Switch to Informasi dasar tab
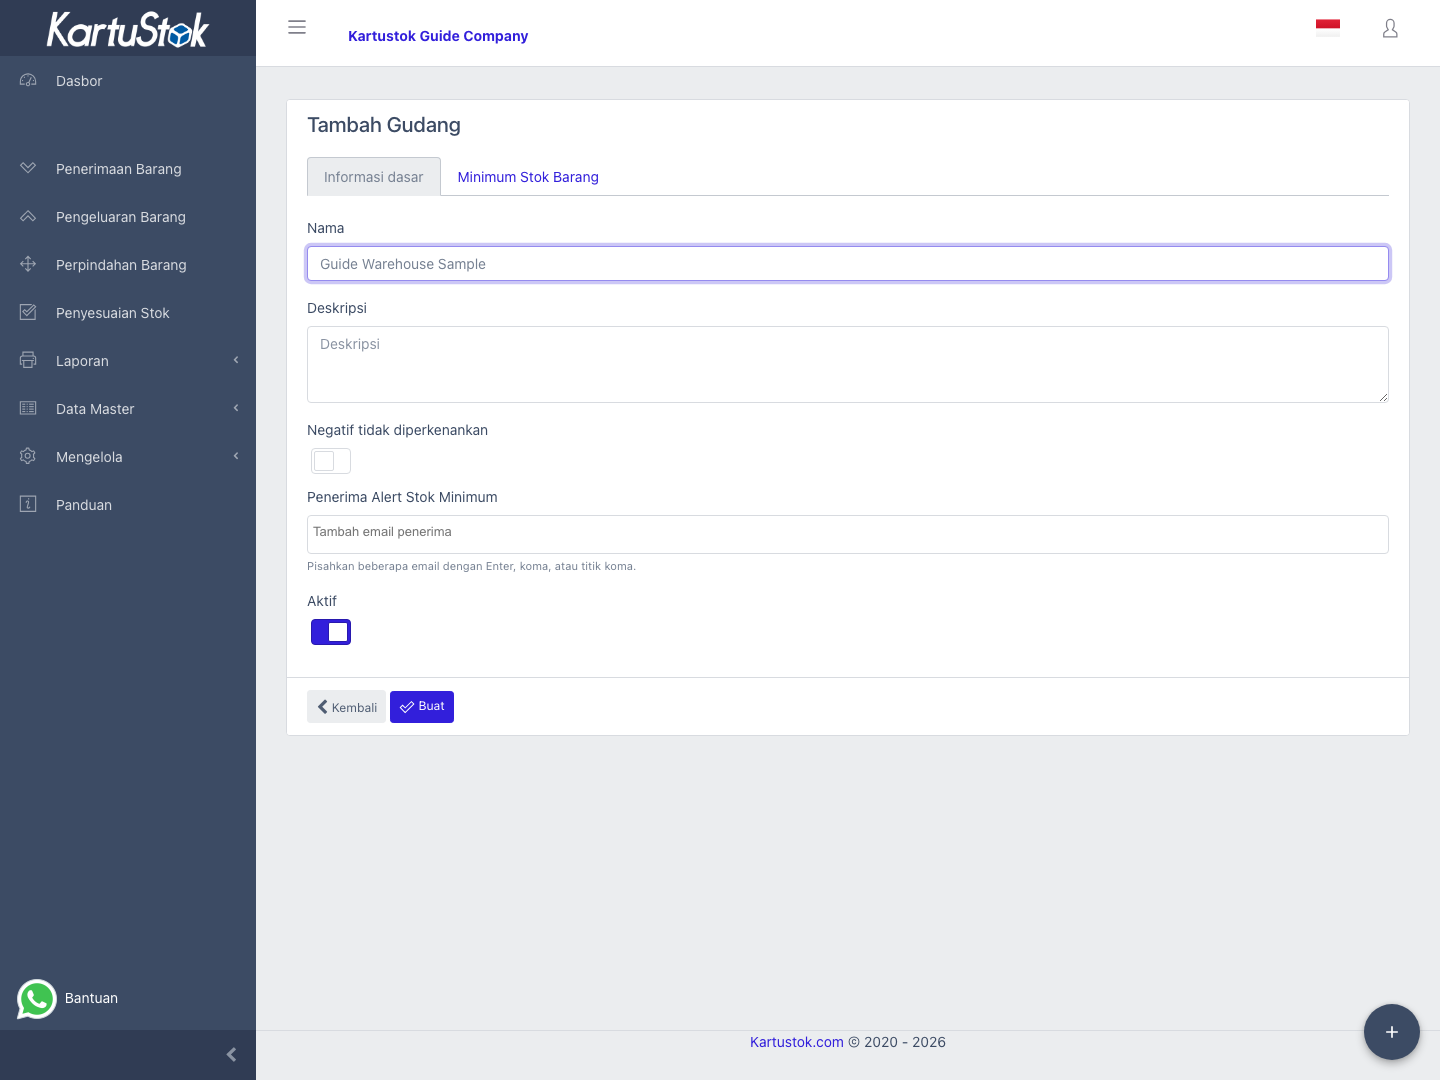The width and height of the screenshot is (1440, 1080). pyautogui.click(x=374, y=177)
